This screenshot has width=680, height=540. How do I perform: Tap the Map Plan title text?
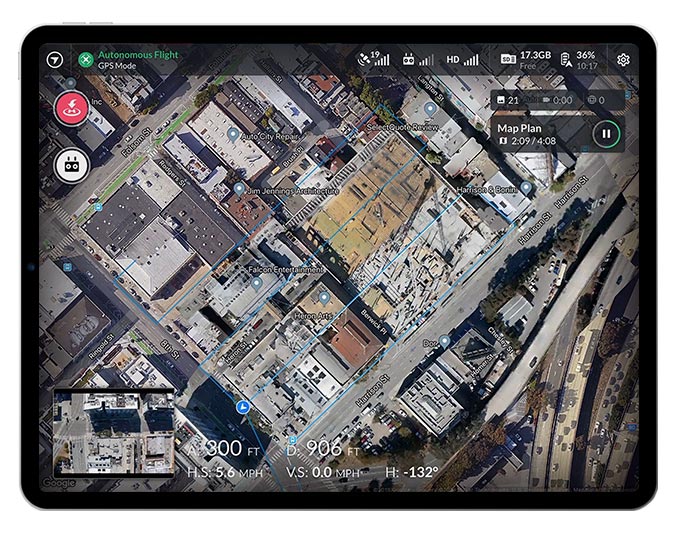[x=519, y=128]
